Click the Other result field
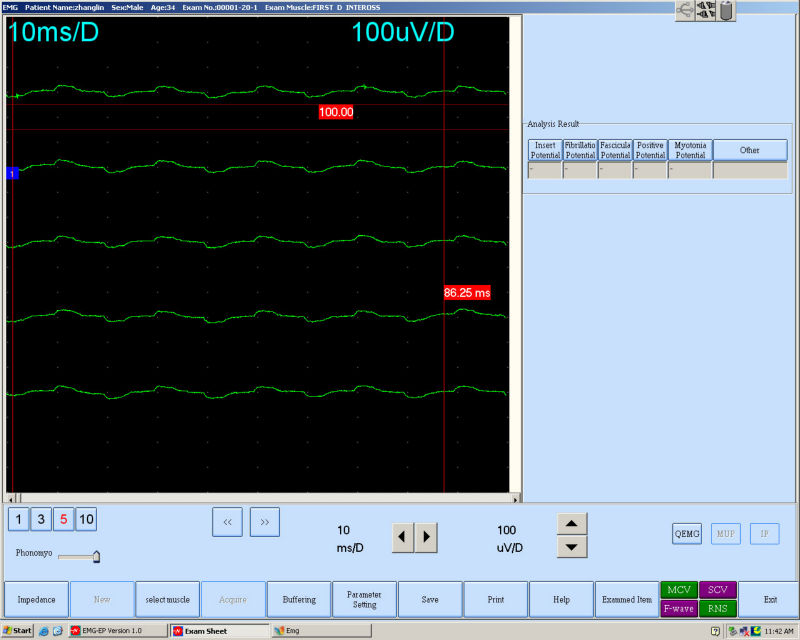 click(750, 170)
